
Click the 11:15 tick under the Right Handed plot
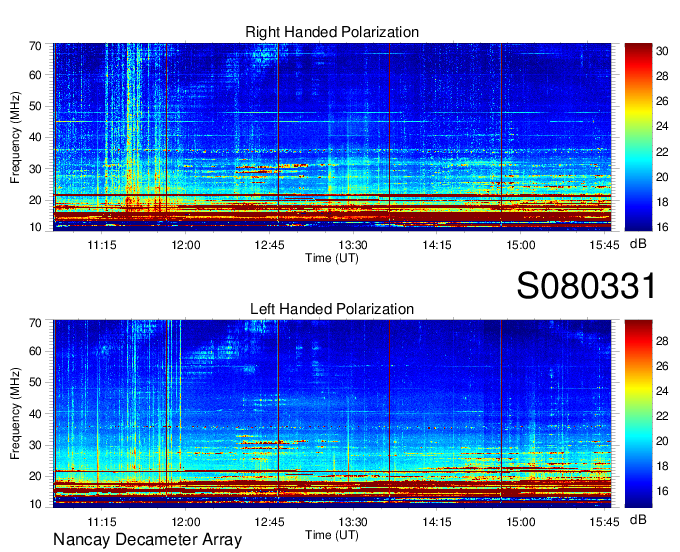coord(102,245)
